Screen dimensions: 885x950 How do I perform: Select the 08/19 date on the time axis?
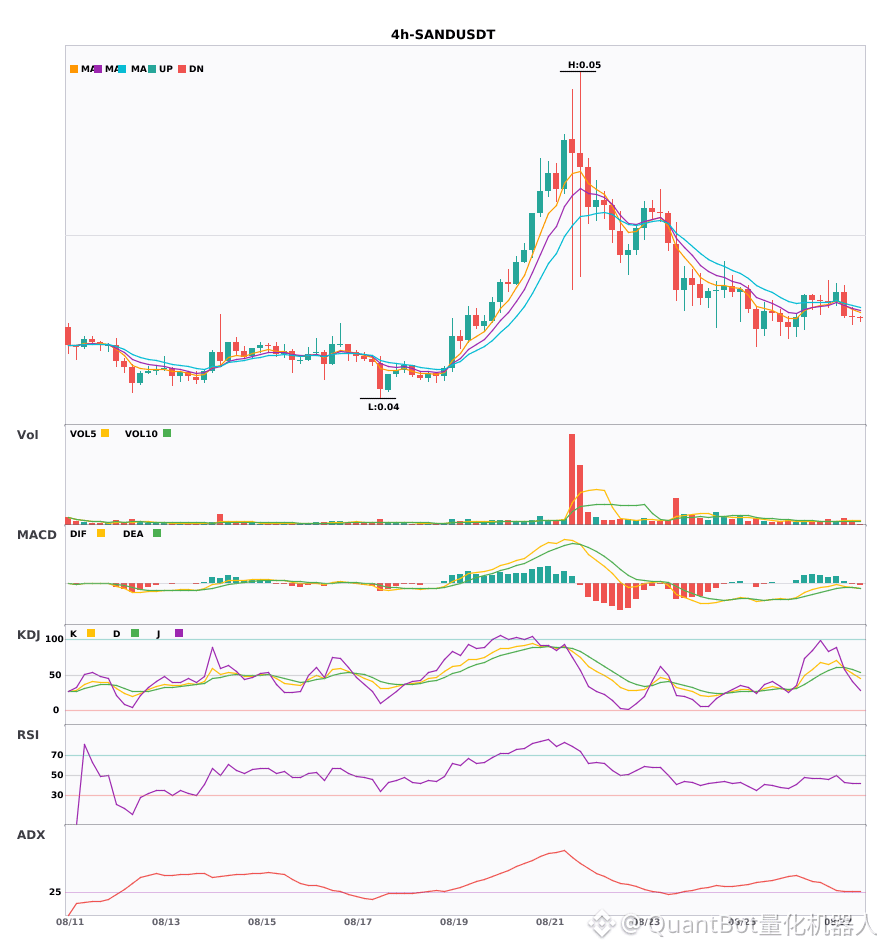coord(454,922)
